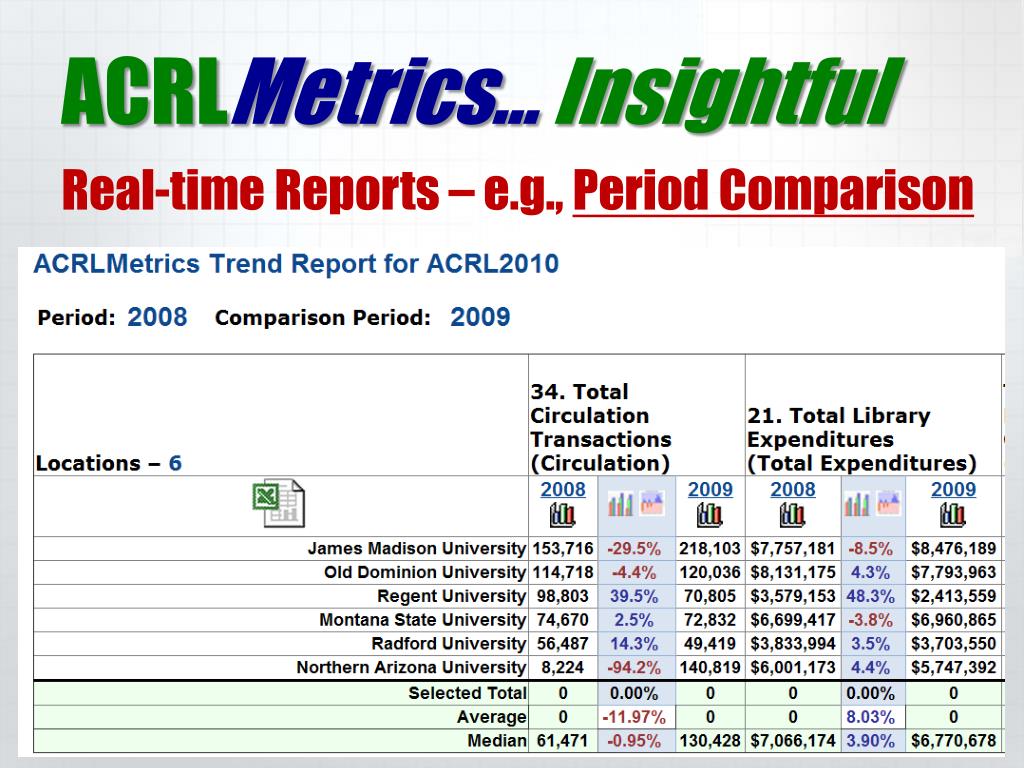The height and width of the screenshot is (768, 1024).
Task: Click expenditure value $7,757,181
Action: [x=793, y=549]
